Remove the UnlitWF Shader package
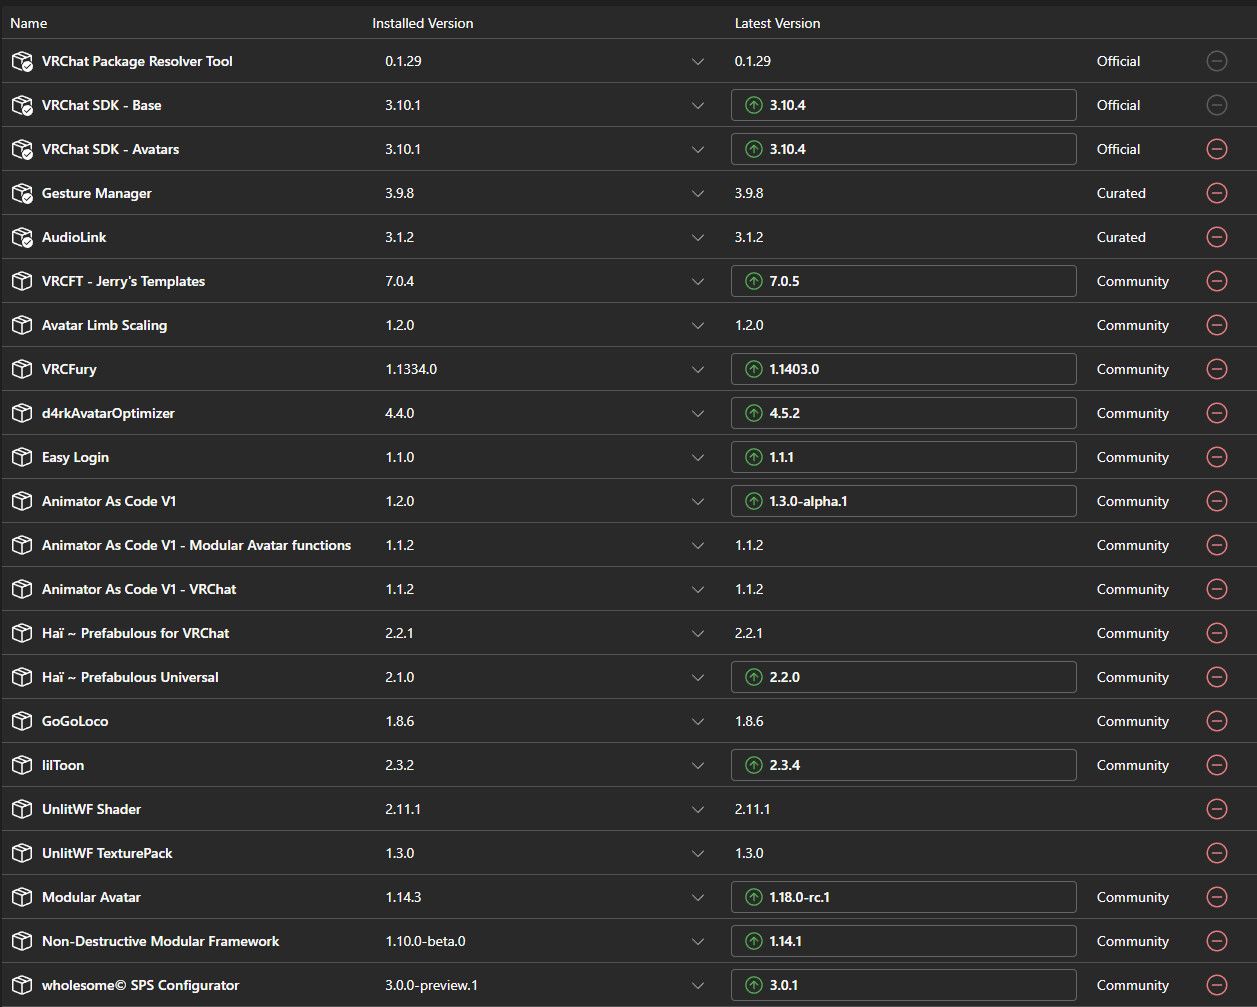This screenshot has height=1007, width=1257. [1217, 809]
